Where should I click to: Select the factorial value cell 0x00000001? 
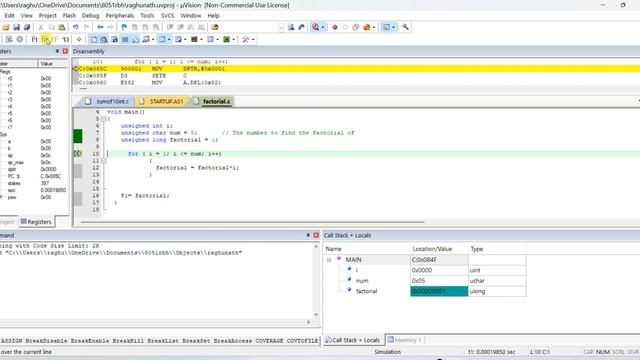pos(439,291)
